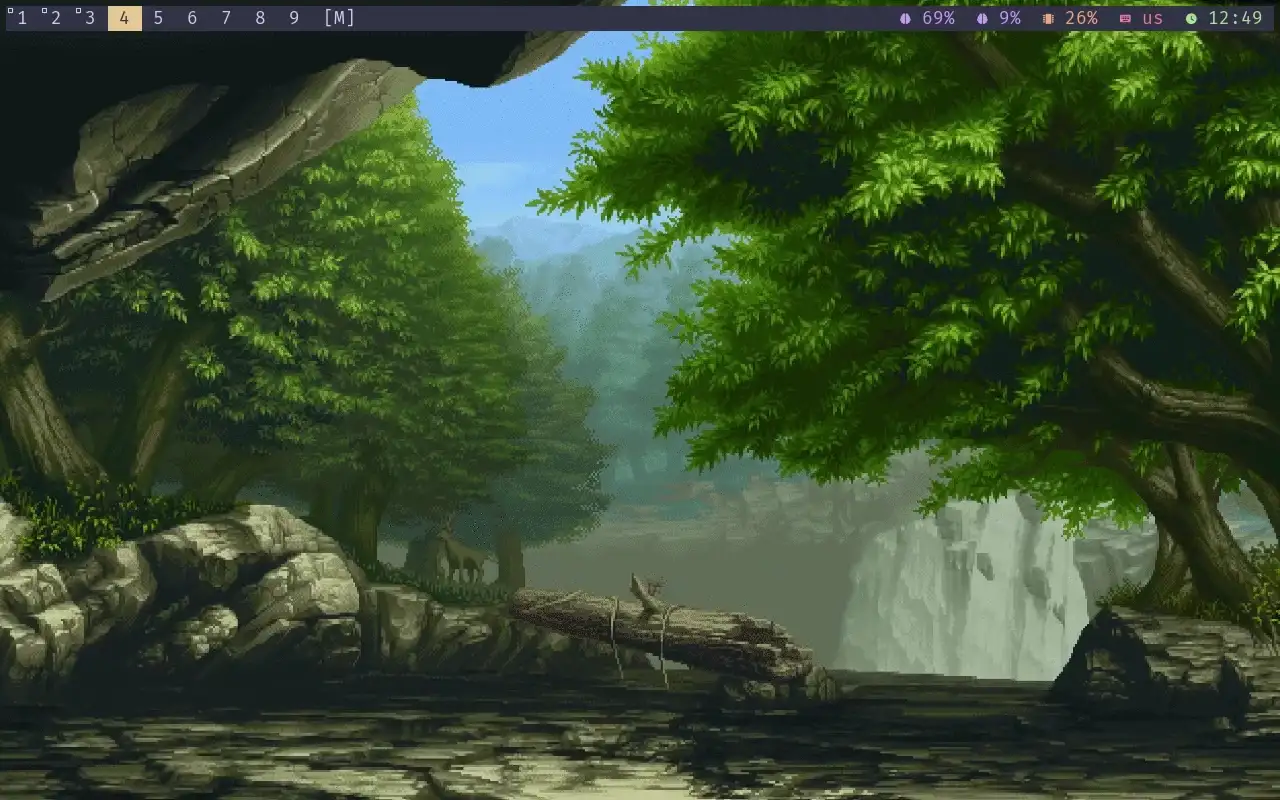Click the chip icon beside 26%
Image resolution: width=1280 pixels, height=800 pixels.
click(x=1048, y=18)
